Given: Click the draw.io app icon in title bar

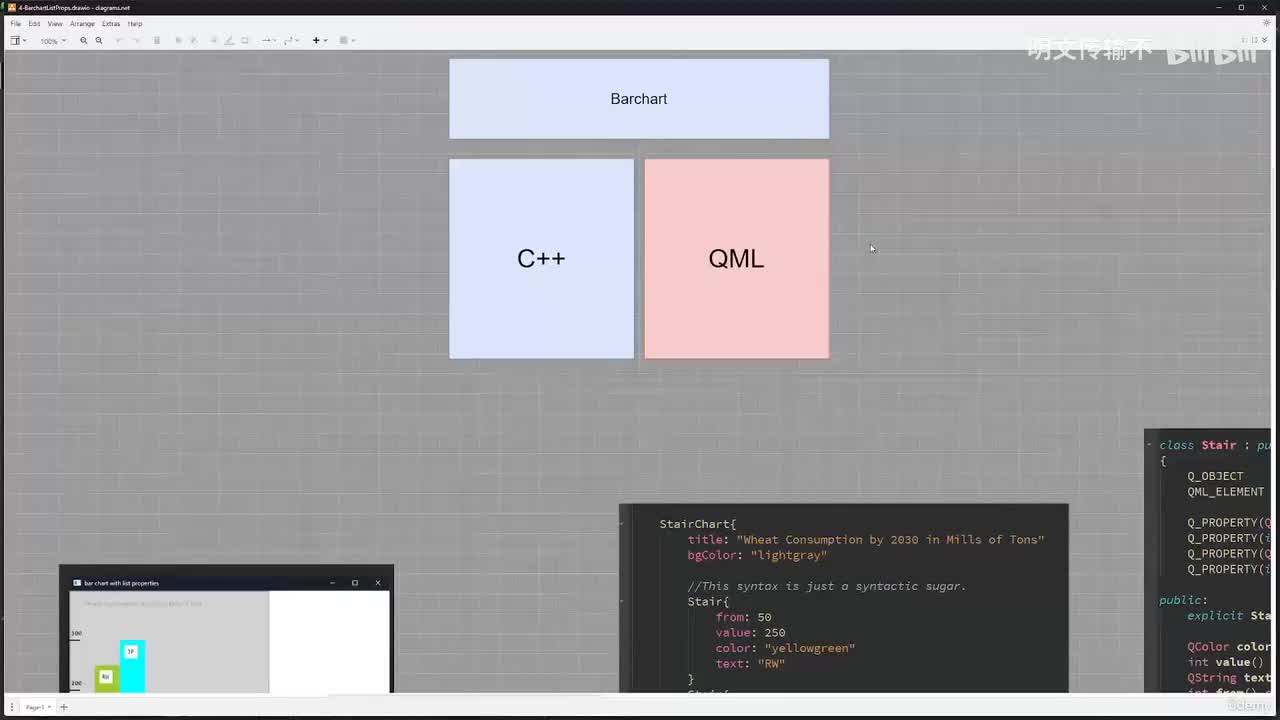Looking at the screenshot, I should [x=11, y=7].
